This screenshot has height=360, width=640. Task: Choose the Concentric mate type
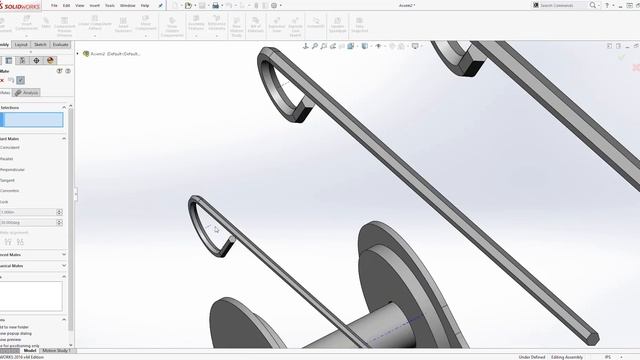pos(10,191)
